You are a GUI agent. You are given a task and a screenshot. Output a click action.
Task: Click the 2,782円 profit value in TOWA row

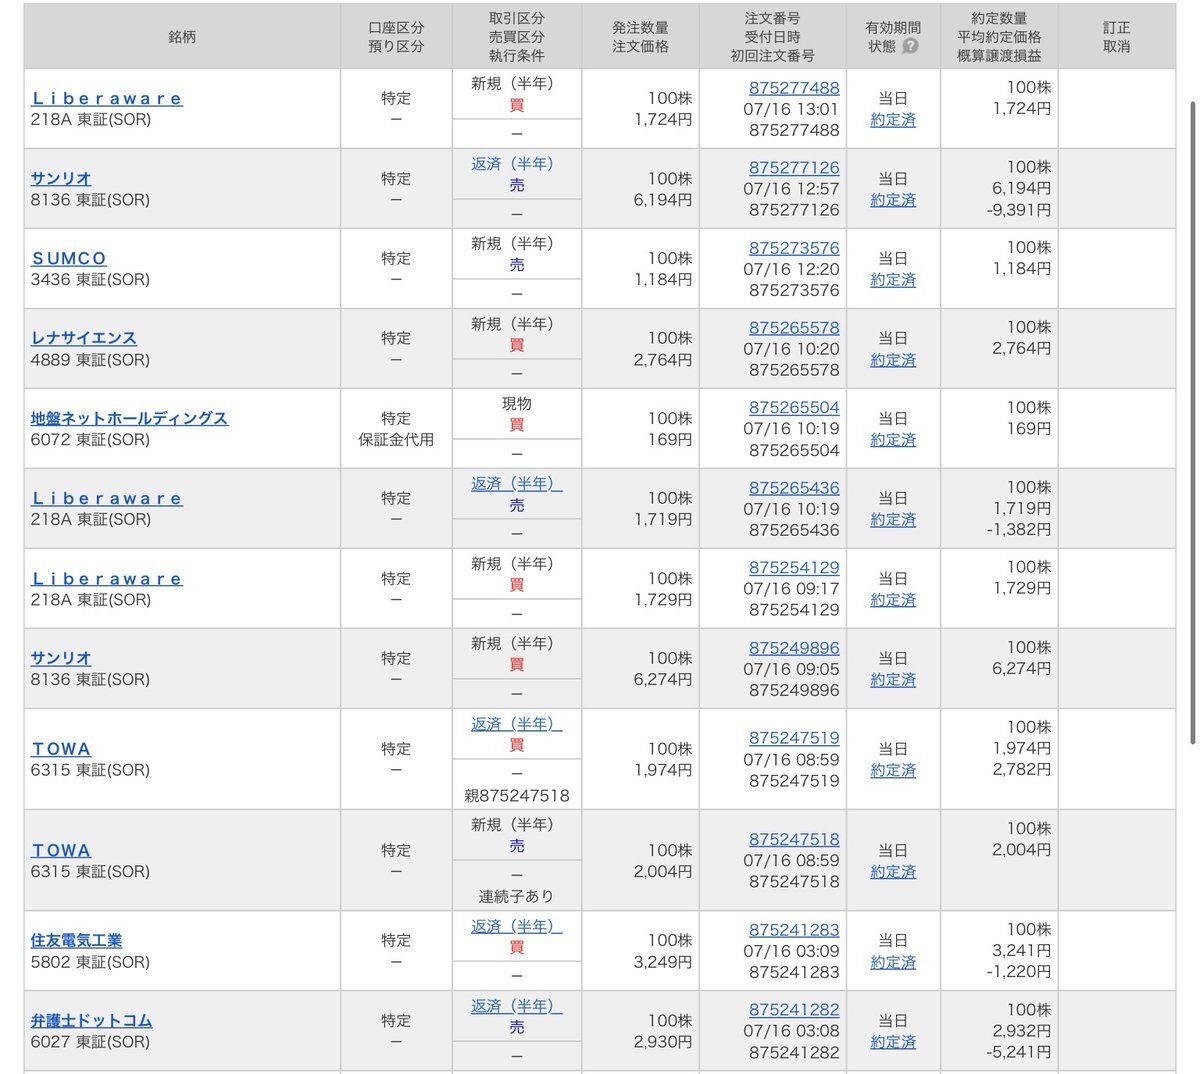point(1022,770)
